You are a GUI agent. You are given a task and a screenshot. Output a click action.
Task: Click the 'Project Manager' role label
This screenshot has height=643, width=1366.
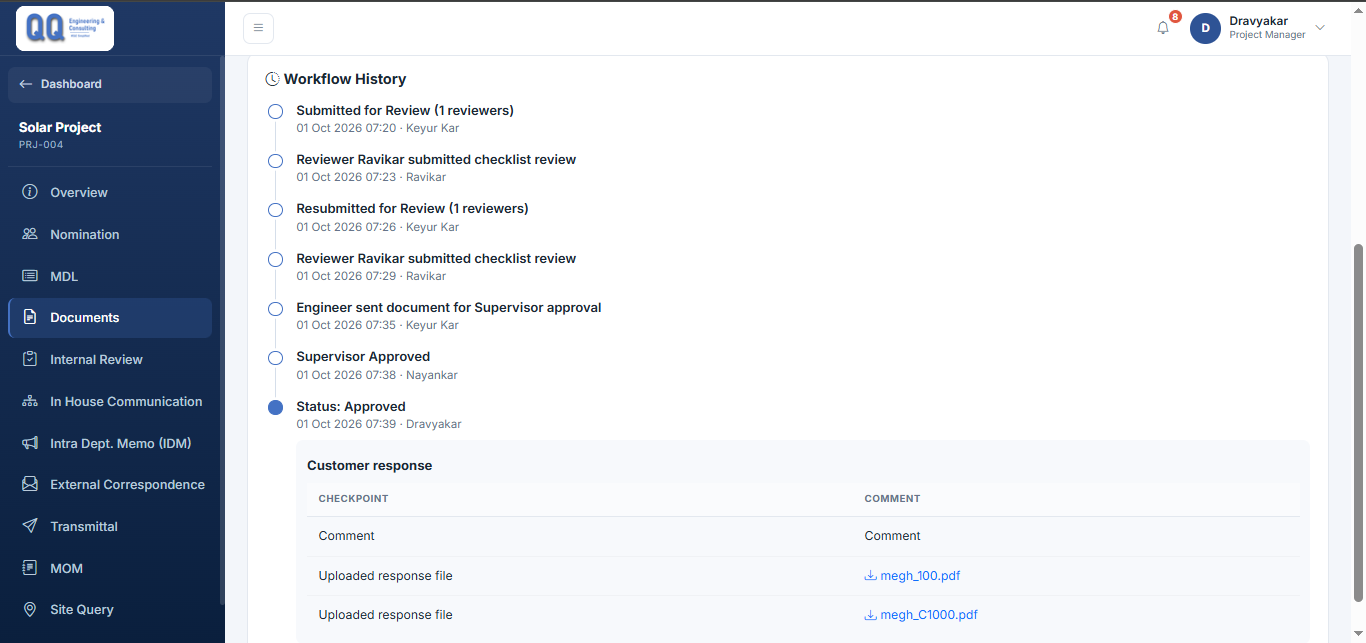[x=1267, y=35]
